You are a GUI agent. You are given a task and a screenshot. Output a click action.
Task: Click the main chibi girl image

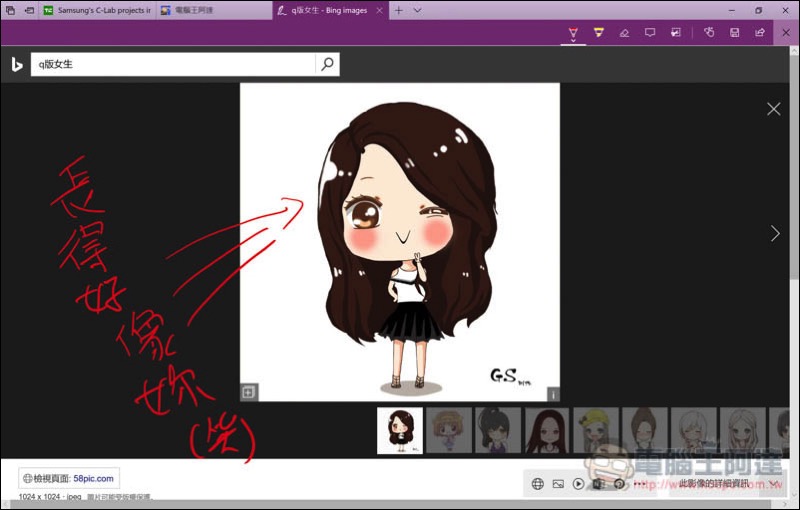400,242
